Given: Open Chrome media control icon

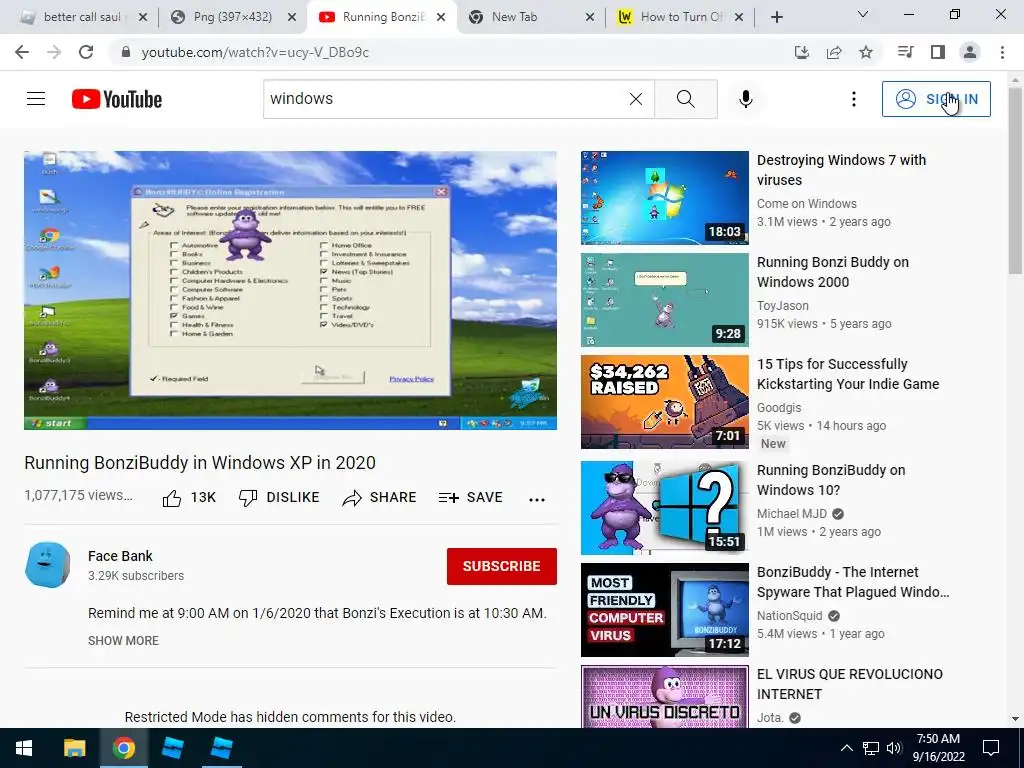Looking at the screenshot, I should [x=905, y=52].
